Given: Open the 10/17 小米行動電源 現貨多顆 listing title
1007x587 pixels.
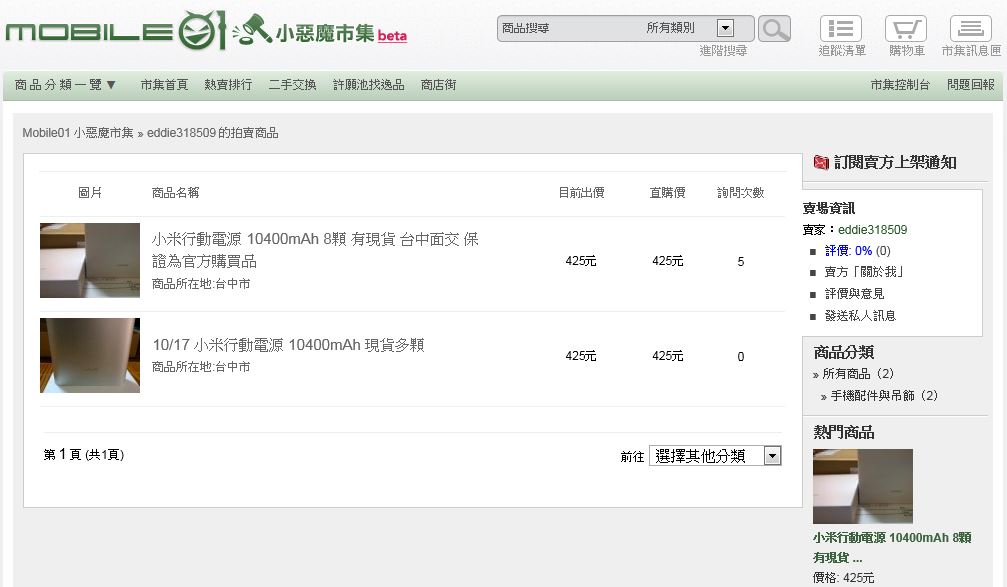Looking at the screenshot, I should coord(288,345).
